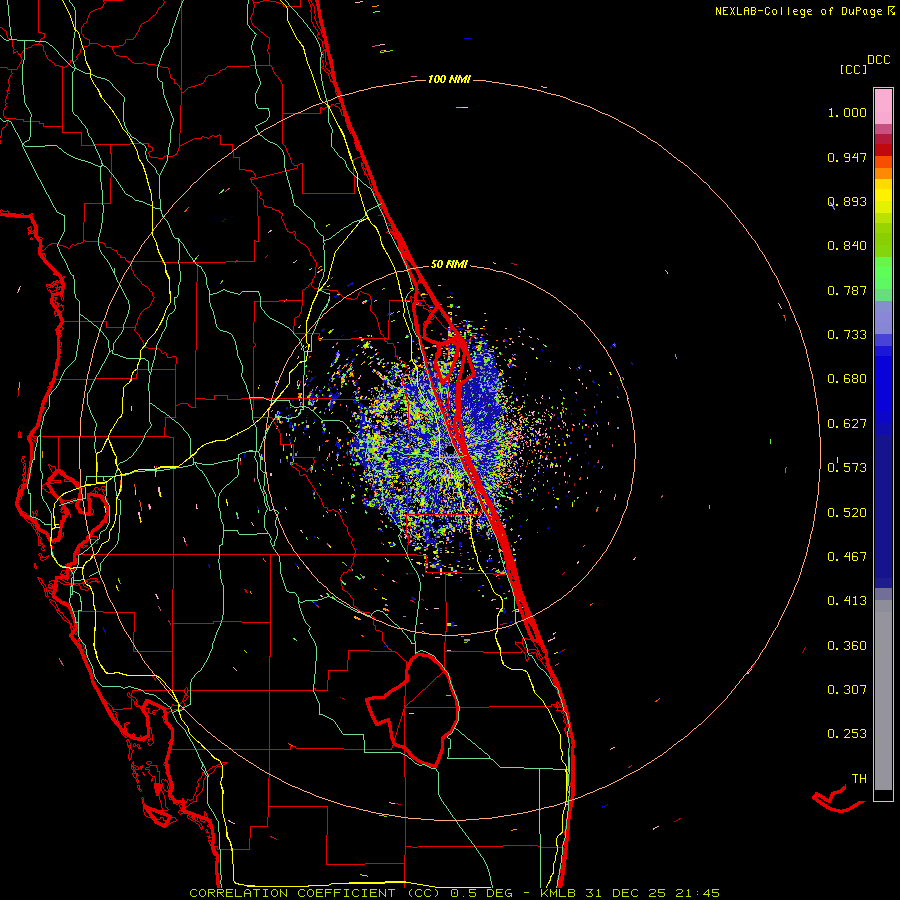Click the NEXLAB-College of DuPage label
The height and width of the screenshot is (900, 900).
tap(804, 11)
